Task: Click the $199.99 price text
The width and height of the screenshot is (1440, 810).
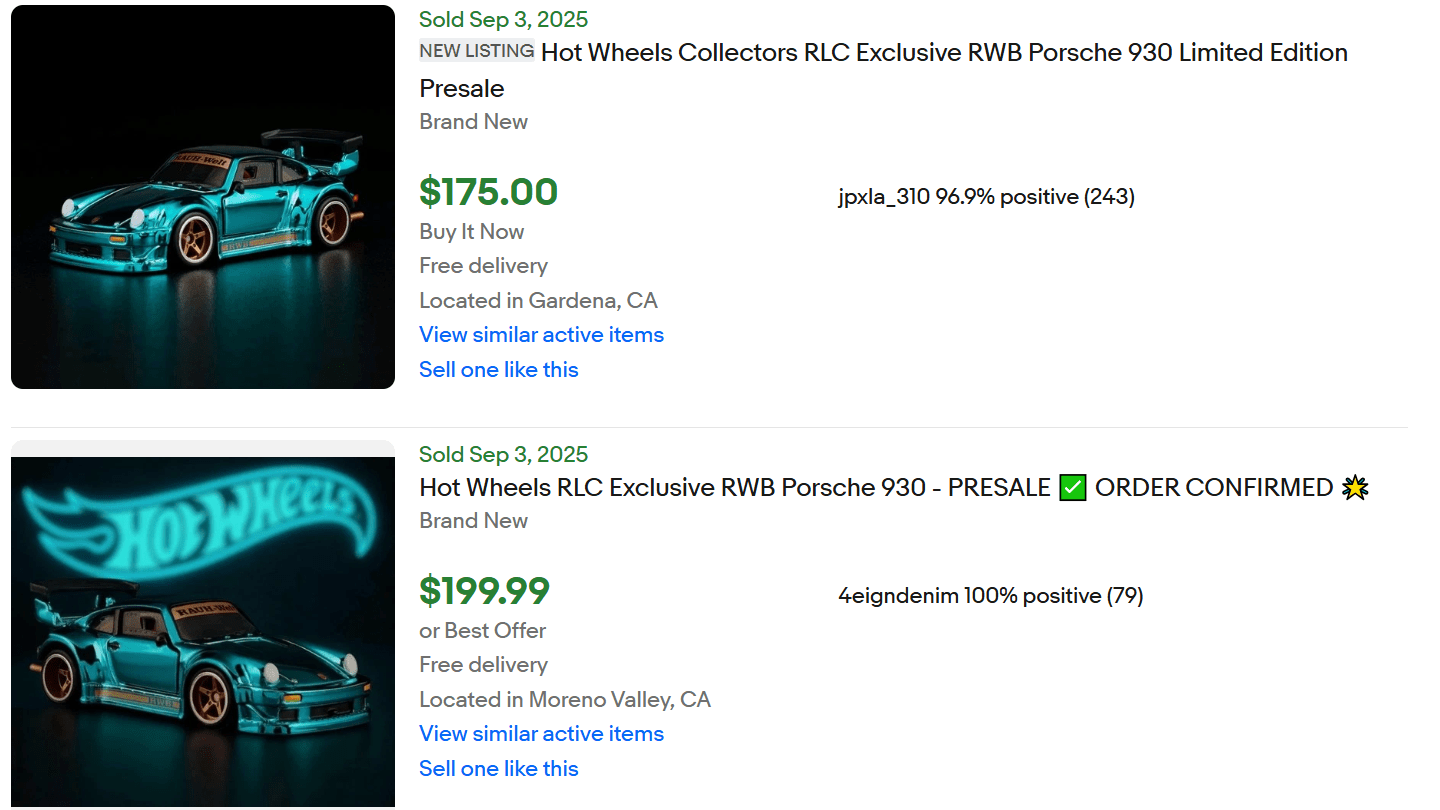Action: pyautogui.click(x=485, y=591)
